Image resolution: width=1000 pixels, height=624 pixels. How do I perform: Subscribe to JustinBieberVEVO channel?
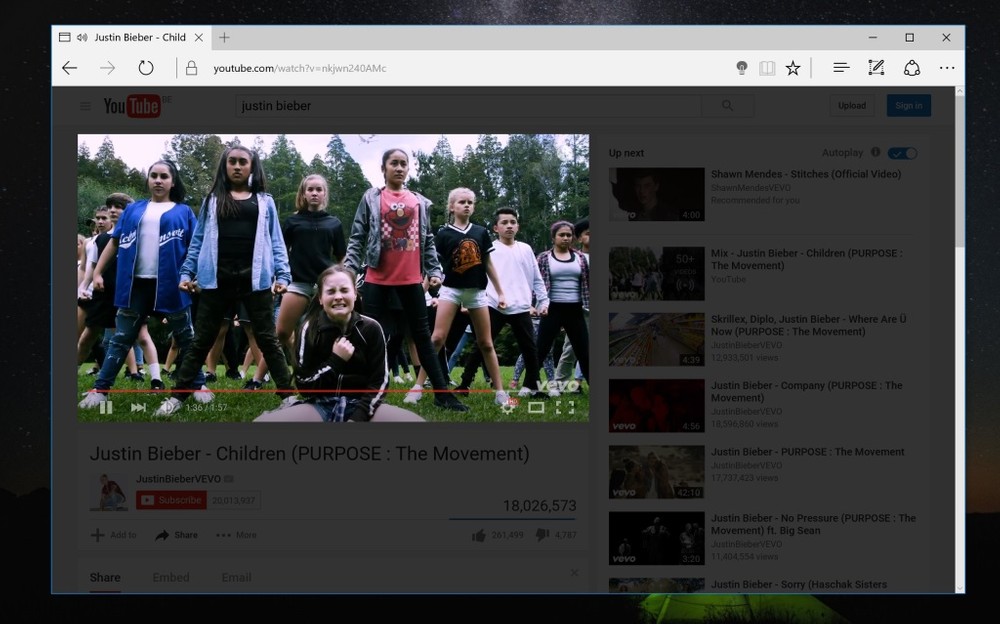tap(172, 500)
